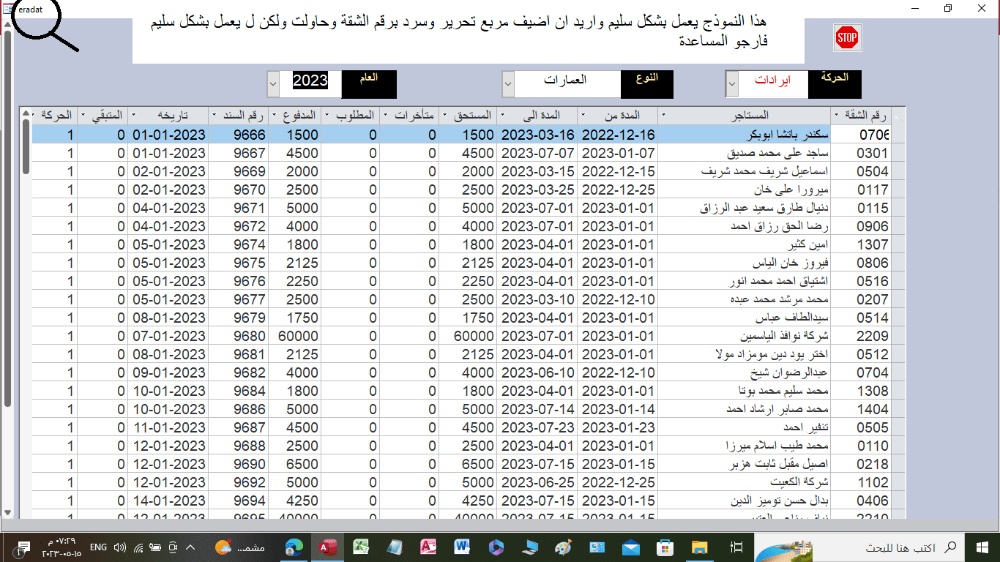Click voucher number 9680 cell
1000x562 pixels.
point(239,336)
